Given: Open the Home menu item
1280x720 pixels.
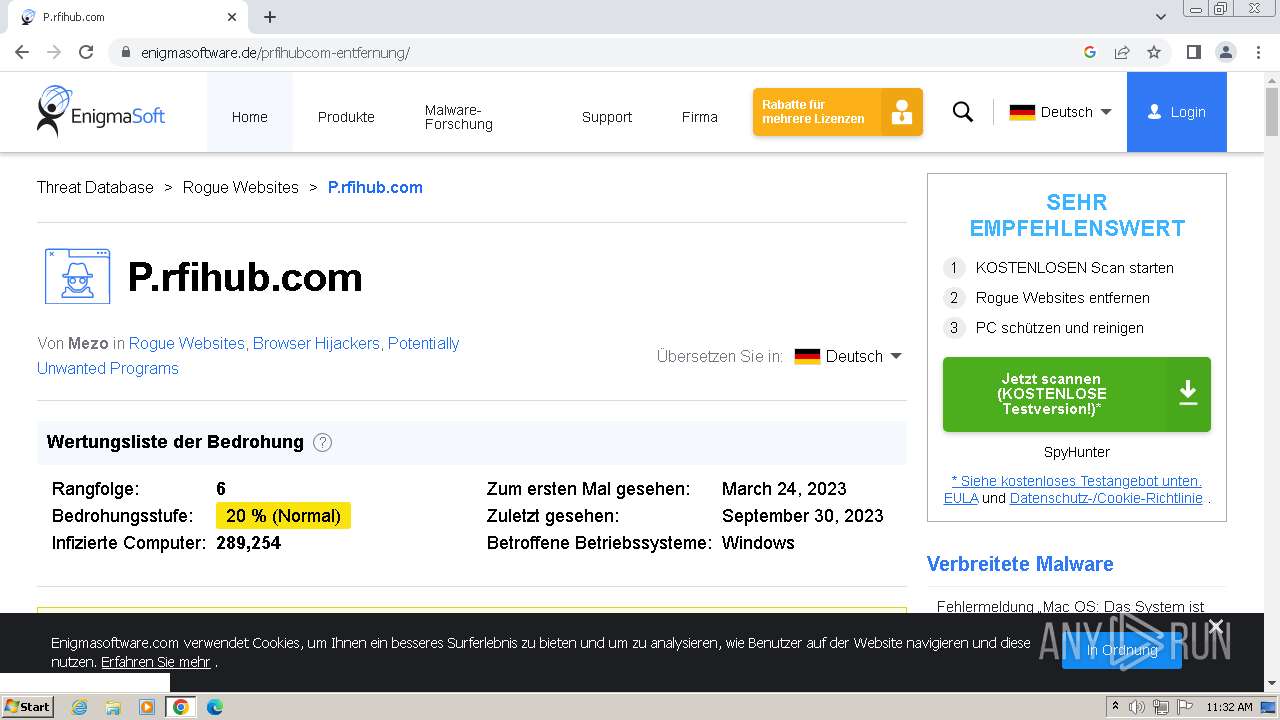Looking at the screenshot, I should click(250, 117).
